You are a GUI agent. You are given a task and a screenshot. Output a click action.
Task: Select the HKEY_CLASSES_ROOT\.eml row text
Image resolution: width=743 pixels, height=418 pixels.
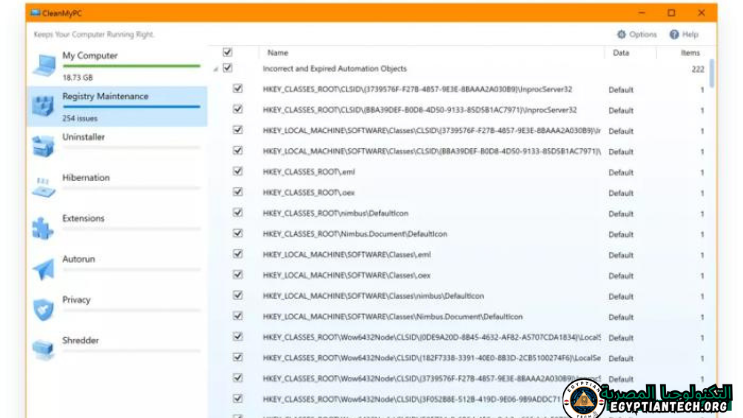pos(309,172)
